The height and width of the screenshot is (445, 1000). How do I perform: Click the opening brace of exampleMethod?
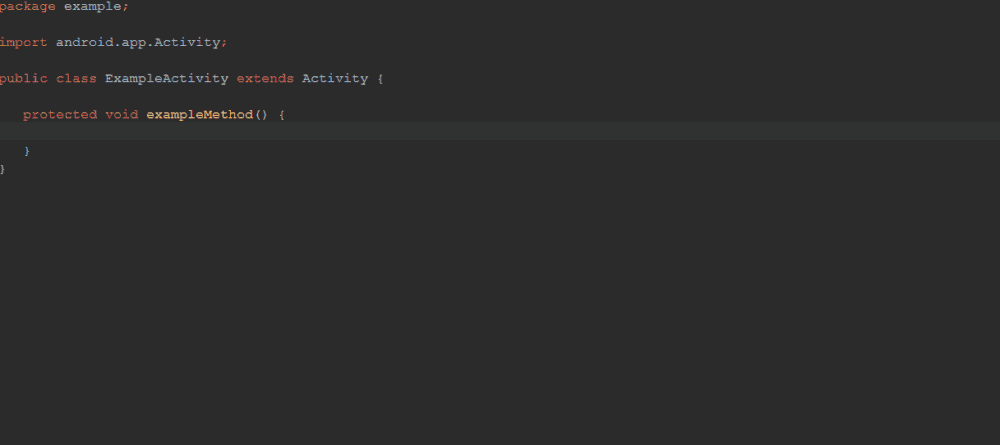tap(282, 114)
